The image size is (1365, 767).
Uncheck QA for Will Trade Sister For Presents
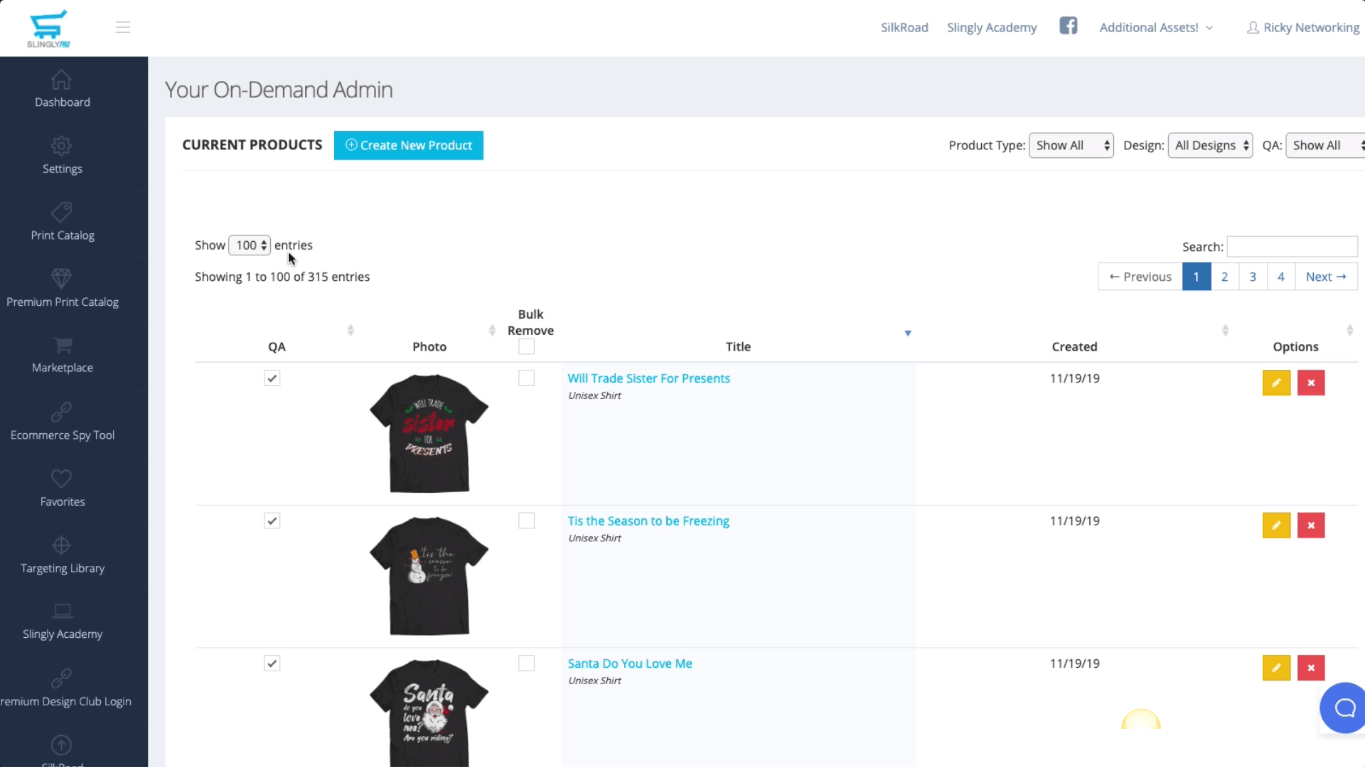272,378
